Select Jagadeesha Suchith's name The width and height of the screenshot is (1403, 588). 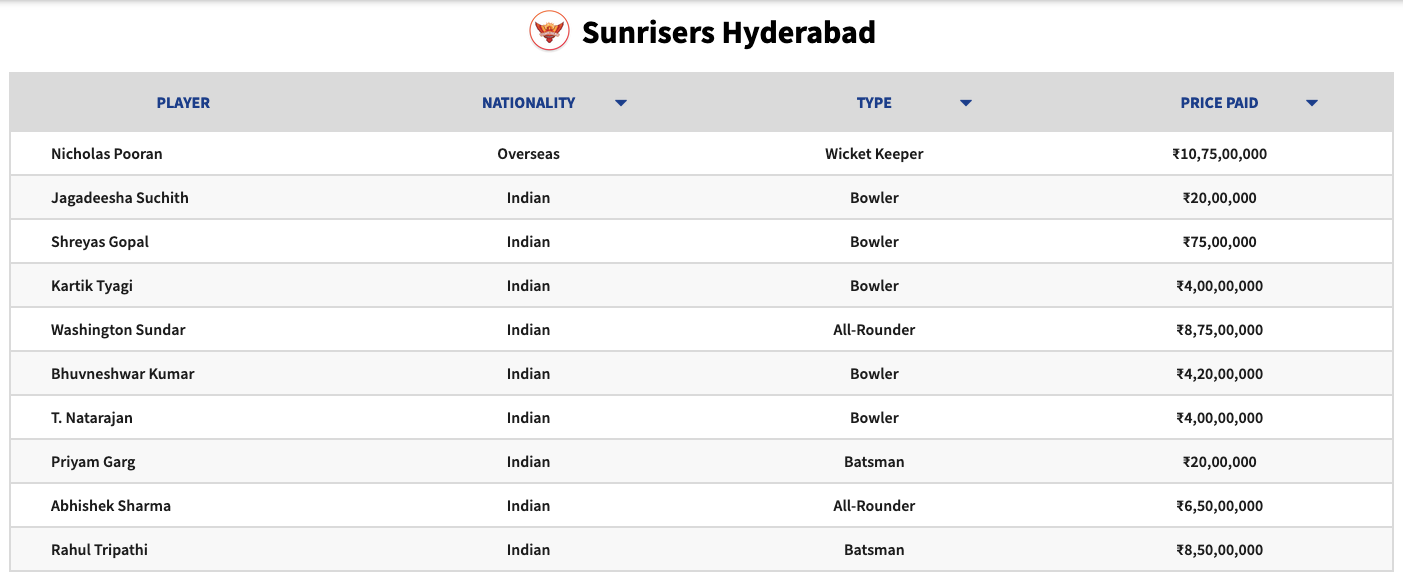coord(120,198)
